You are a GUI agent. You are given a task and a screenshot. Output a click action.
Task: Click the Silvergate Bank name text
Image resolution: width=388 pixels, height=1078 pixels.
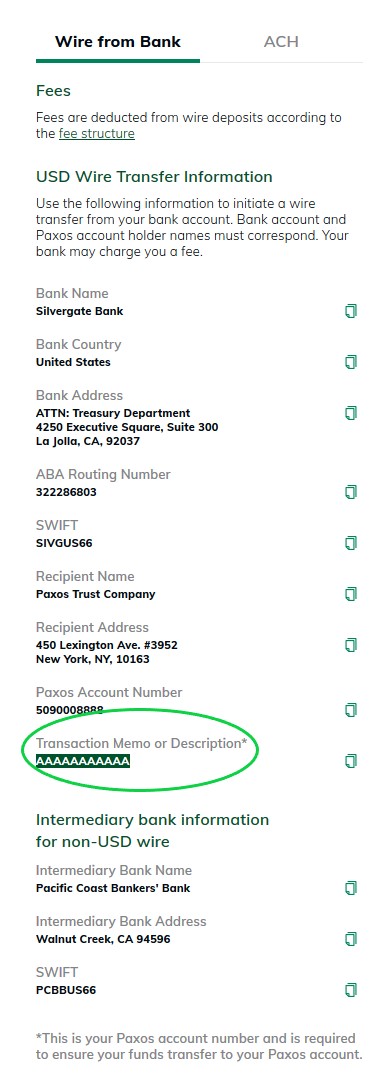pos(80,311)
